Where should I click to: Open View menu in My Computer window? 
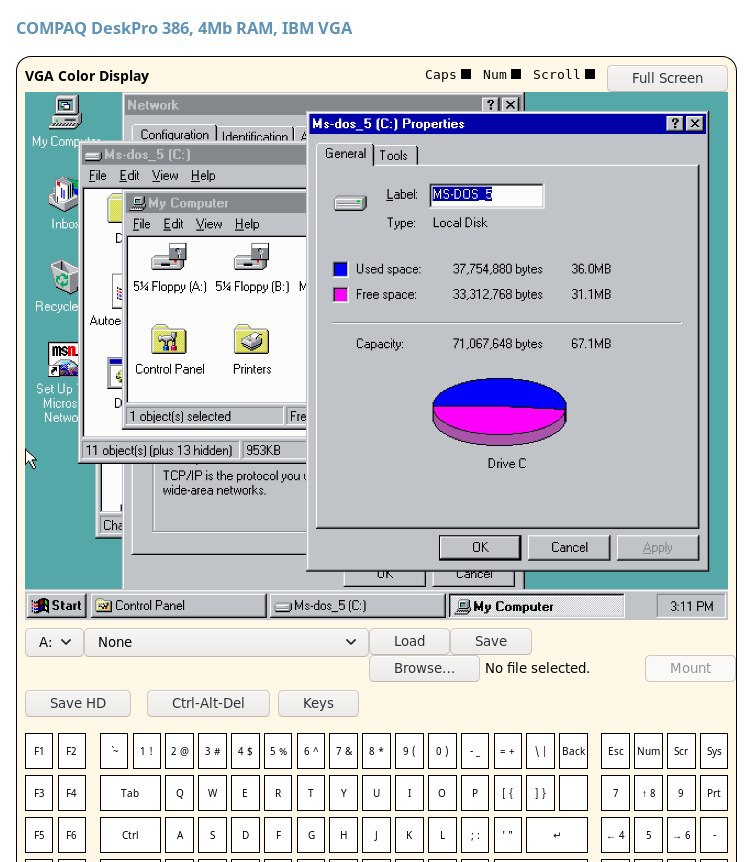pyautogui.click(x=209, y=224)
